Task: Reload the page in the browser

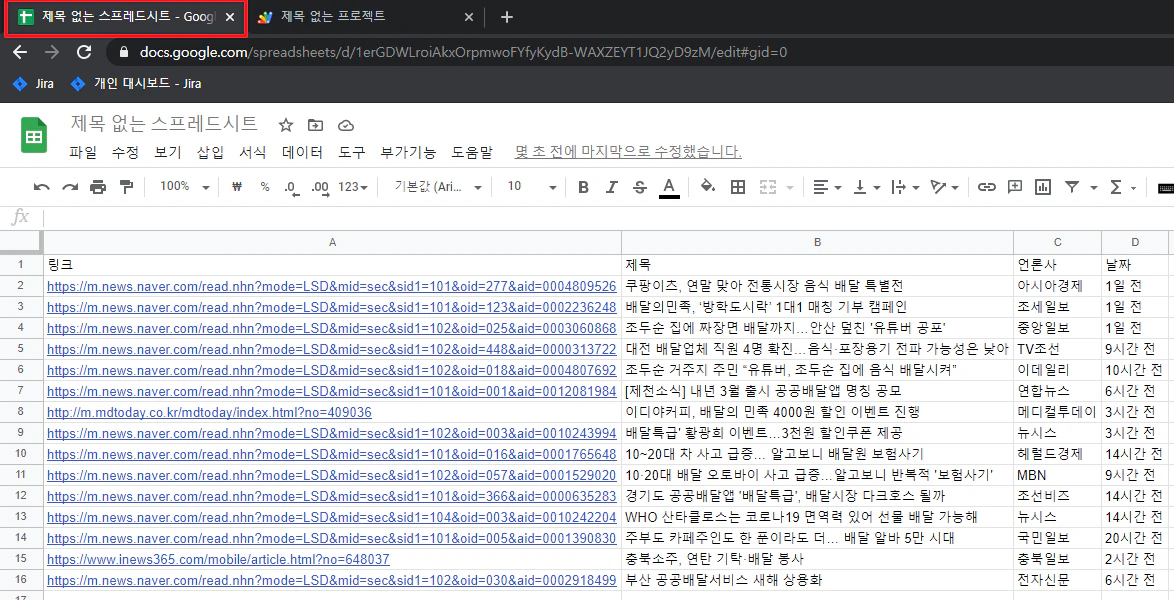Action: pos(85,52)
